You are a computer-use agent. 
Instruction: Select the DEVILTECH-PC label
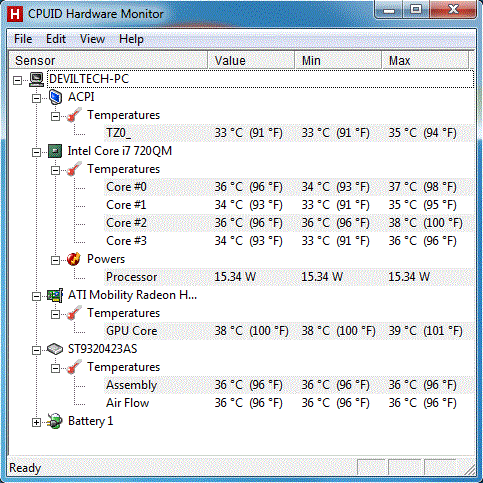click(89, 79)
